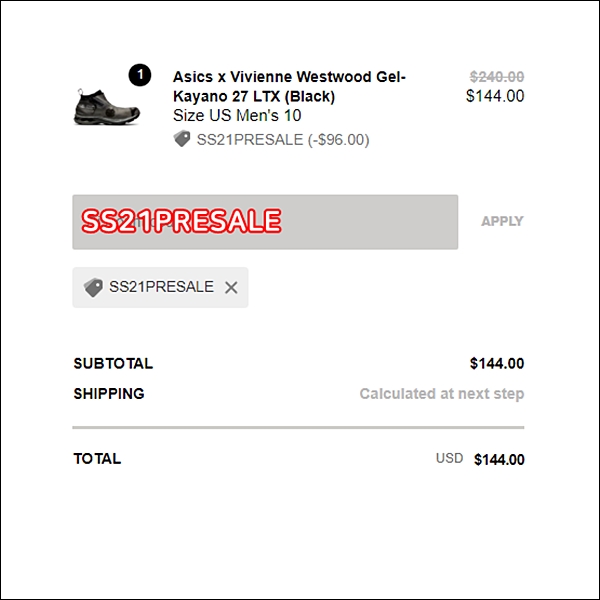The width and height of the screenshot is (600, 600).
Task: Click the APPLY button
Action: point(502,221)
